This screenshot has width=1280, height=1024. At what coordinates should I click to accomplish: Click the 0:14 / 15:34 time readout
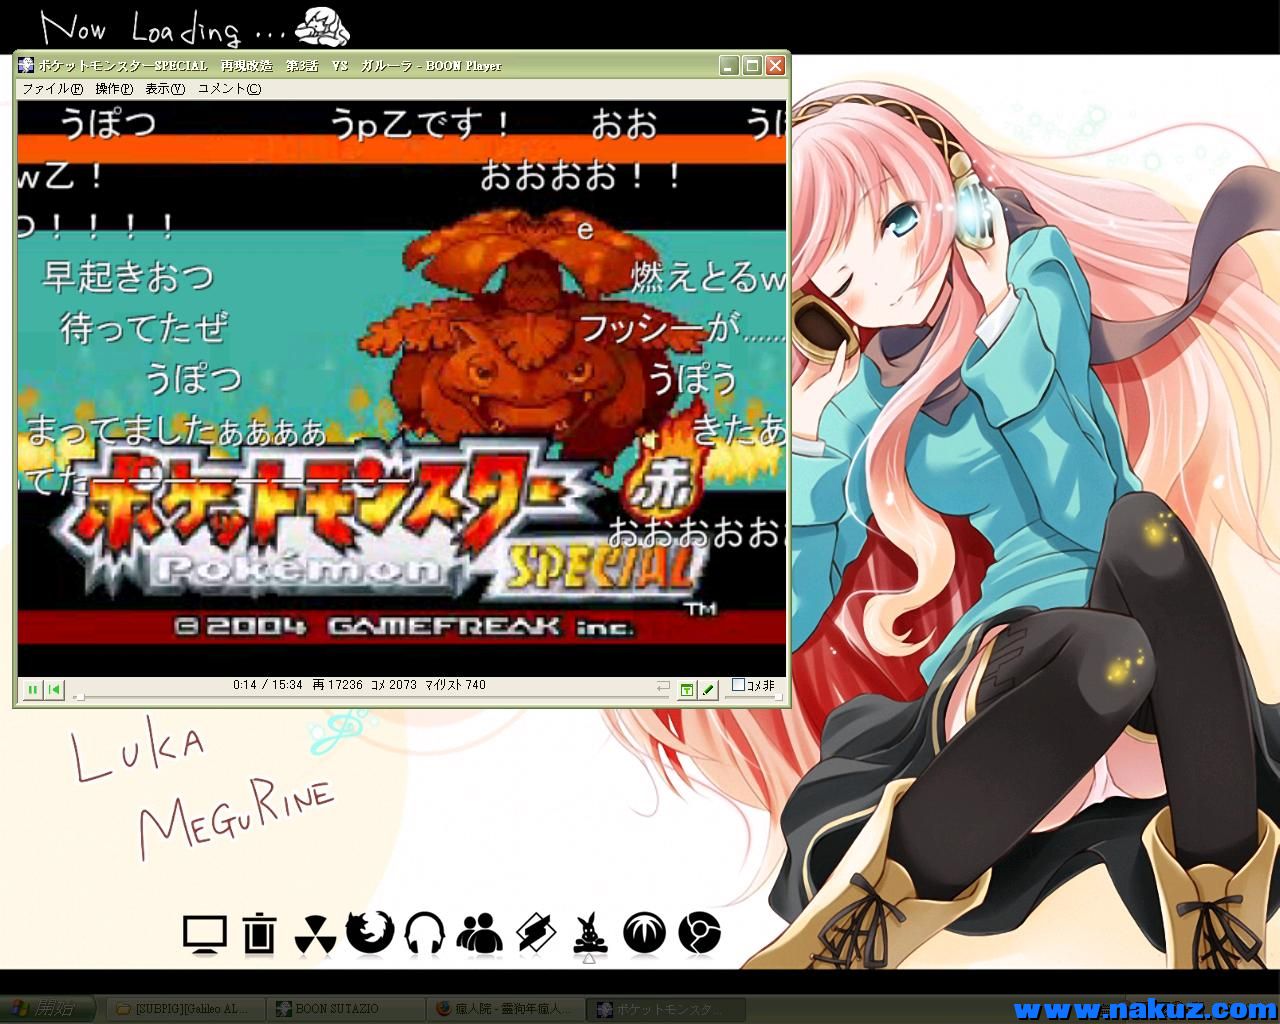tap(267, 685)
